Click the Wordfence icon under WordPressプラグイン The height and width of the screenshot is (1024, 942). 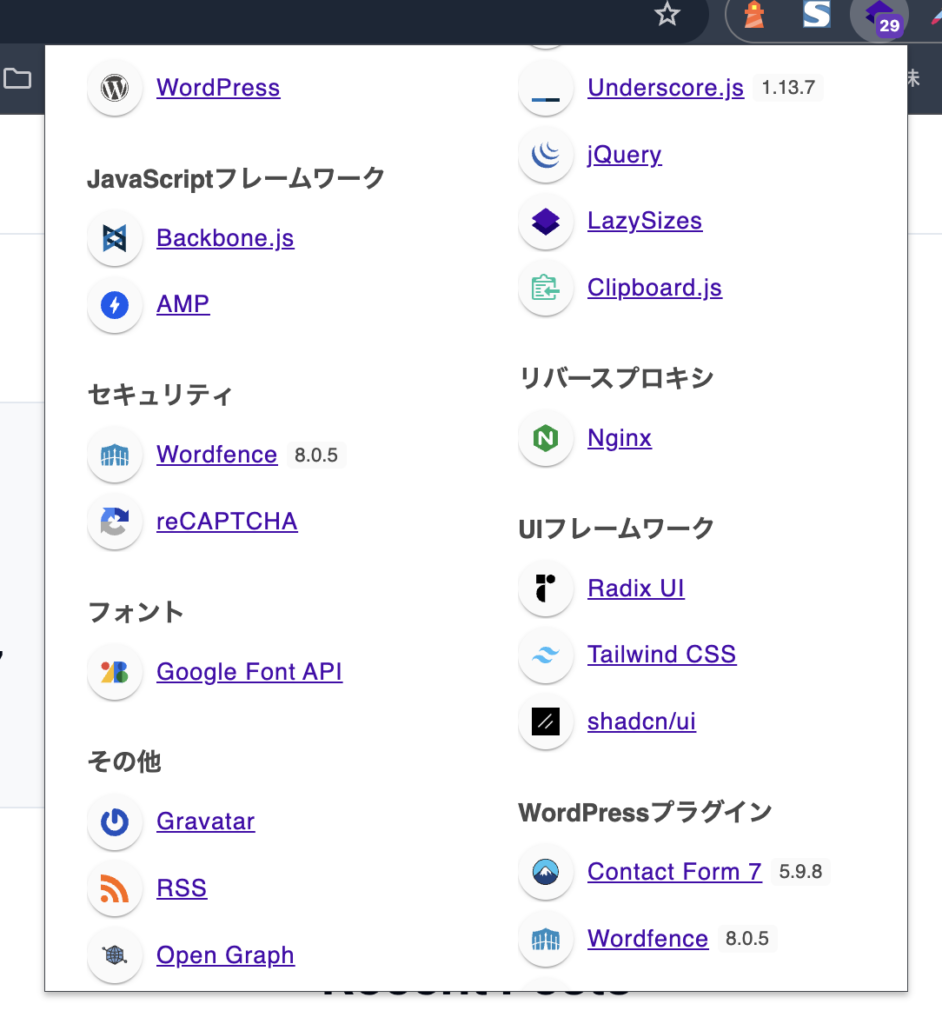tap(545, 940)
